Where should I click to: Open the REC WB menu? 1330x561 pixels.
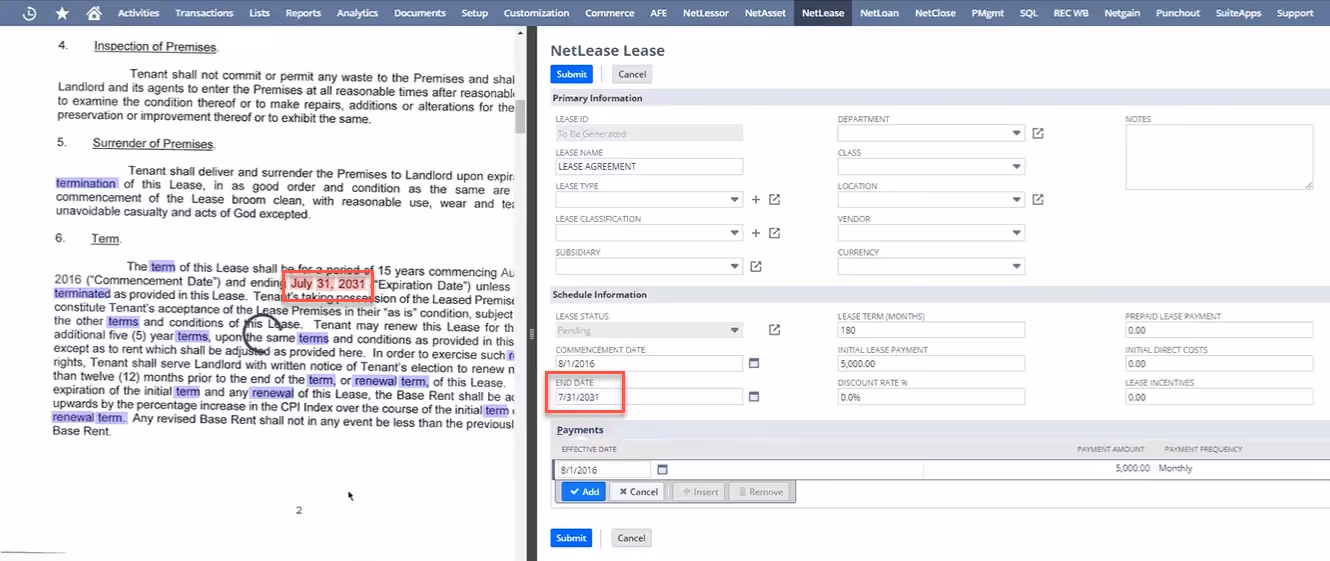coord(1070,13)
